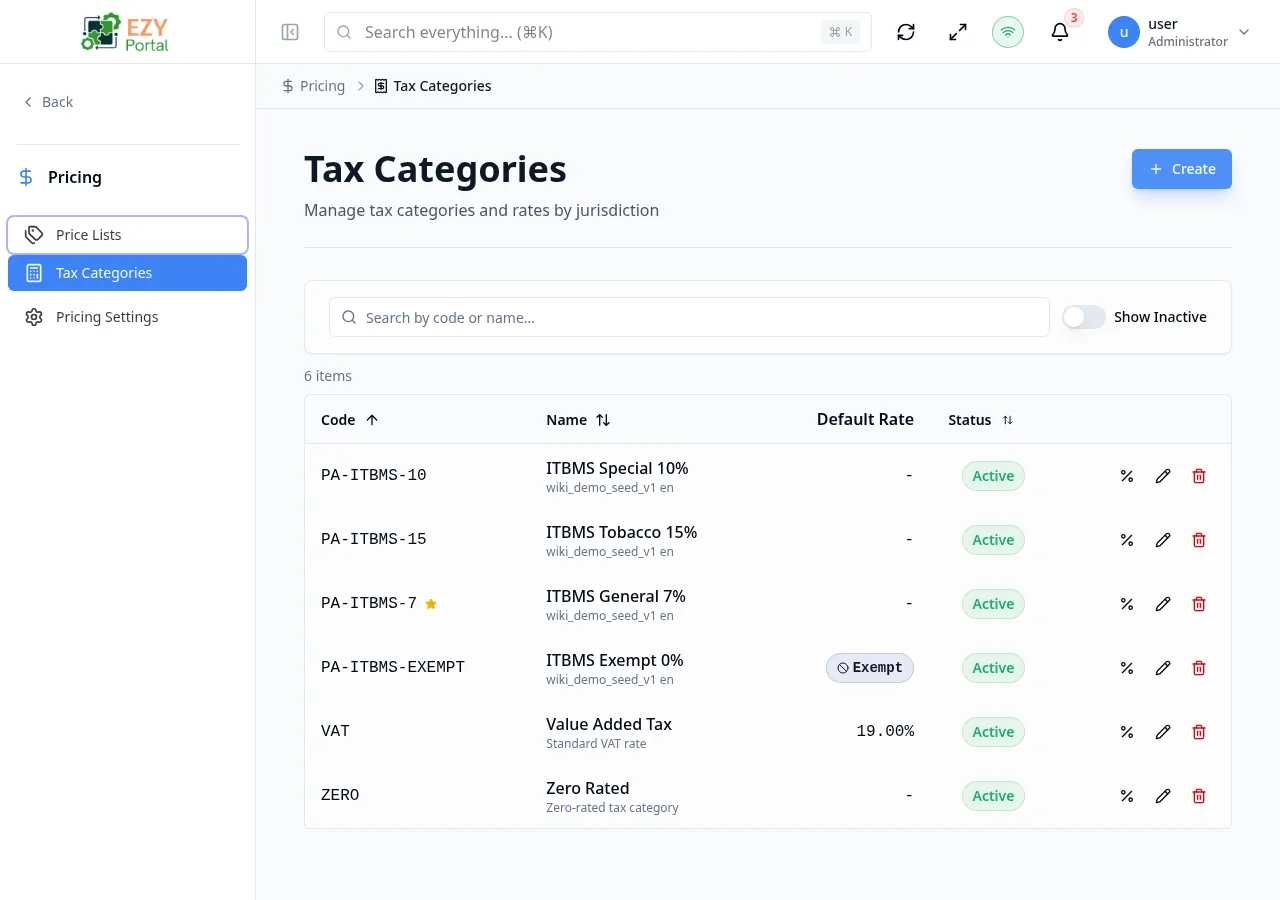Image resolution: width=1280 pixels, height=900 pixels.
Task: Click the Default Rate column header
Action: coord(865,419)
